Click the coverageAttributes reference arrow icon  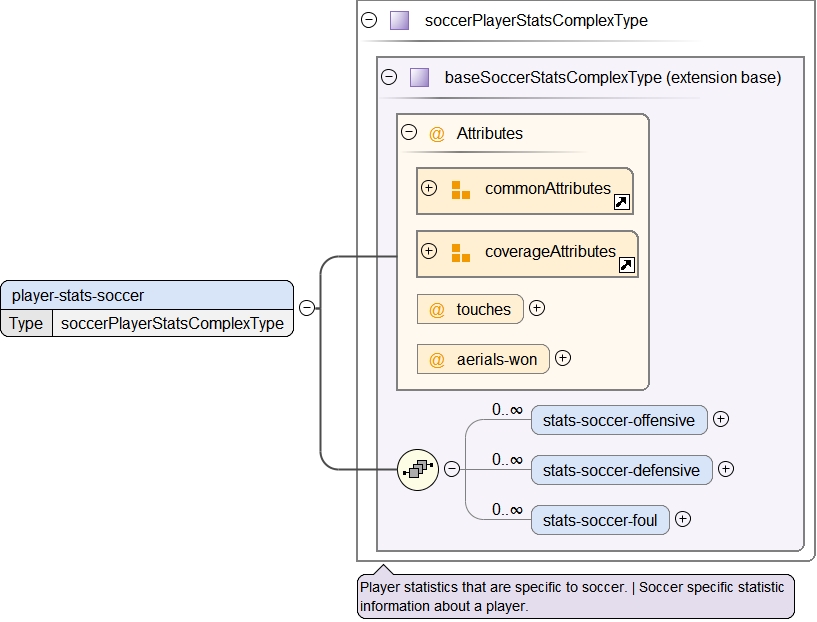tap(627, 265)
